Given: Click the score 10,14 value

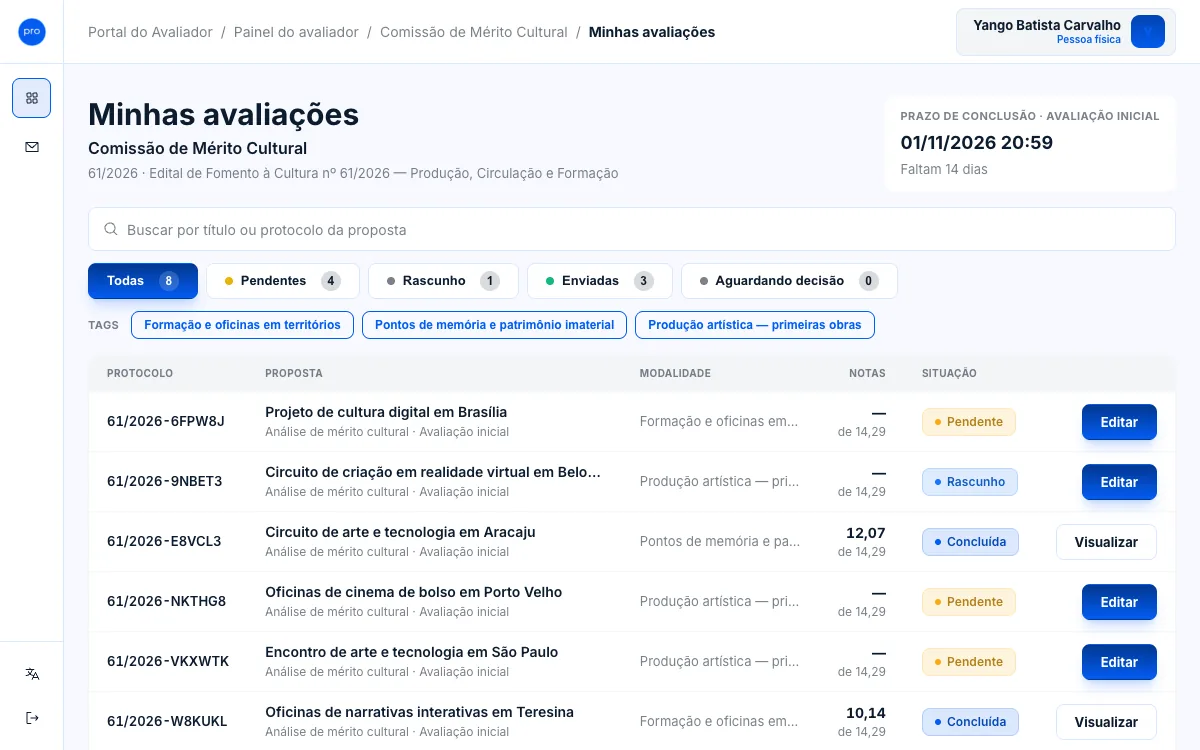Looking at the screenshot, I should tap(866, 713).
